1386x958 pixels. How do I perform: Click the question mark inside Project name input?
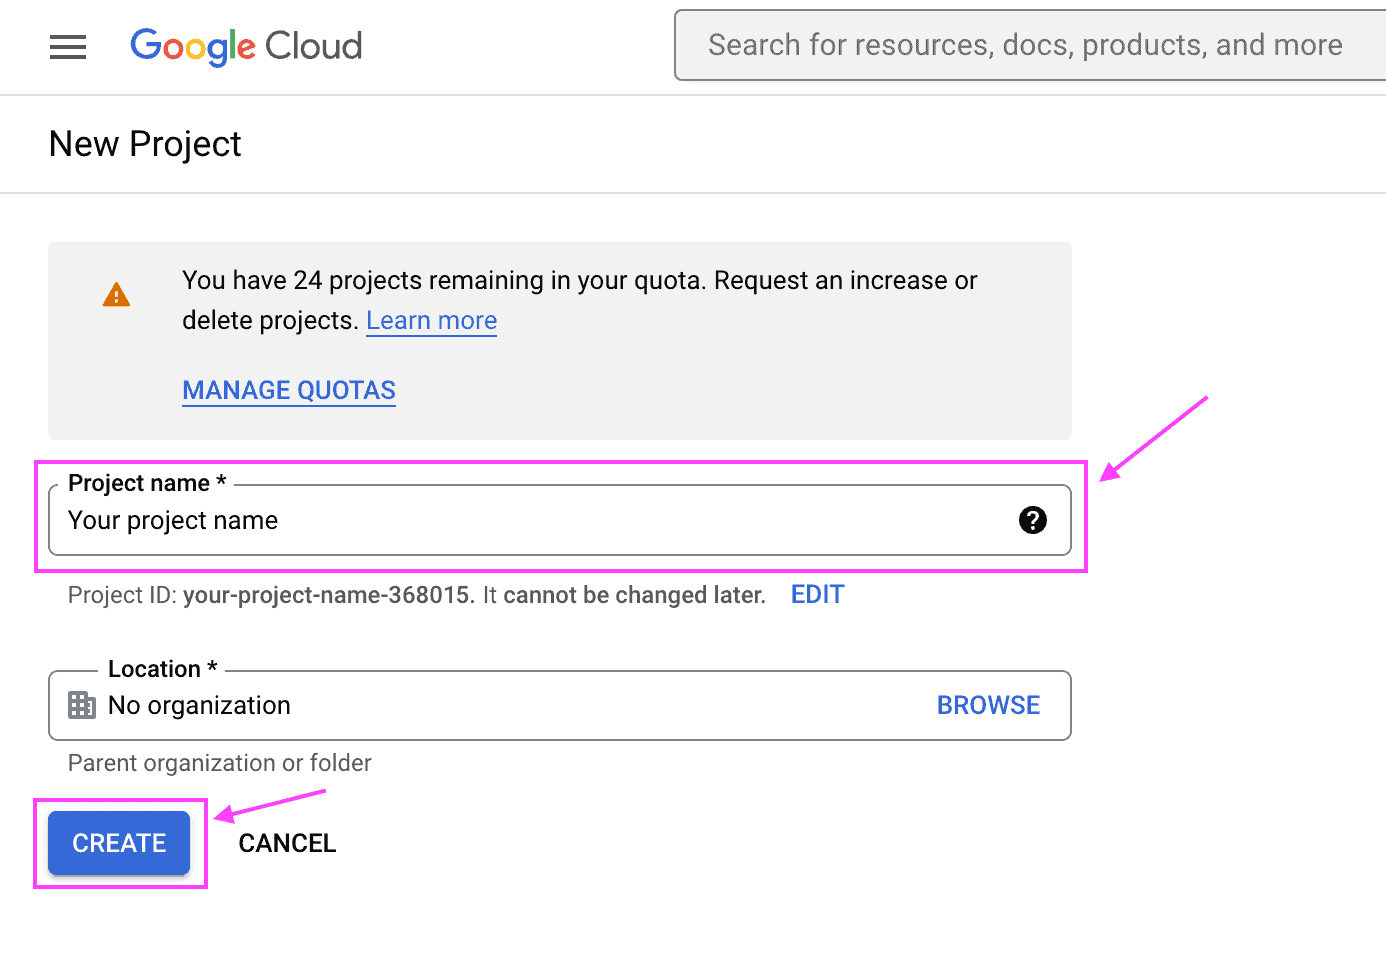click(x=1032, y=520)
